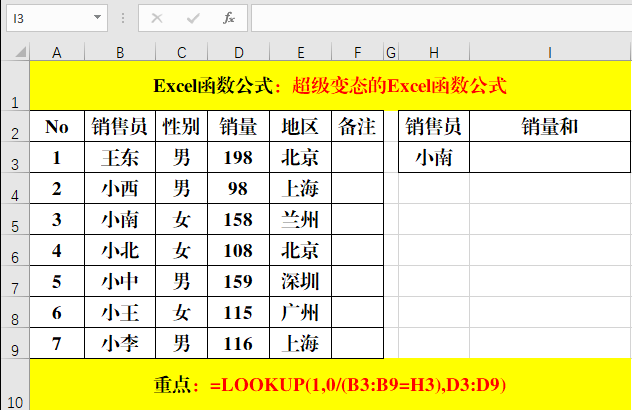Select the No cell with value 7

pos(57,343)
